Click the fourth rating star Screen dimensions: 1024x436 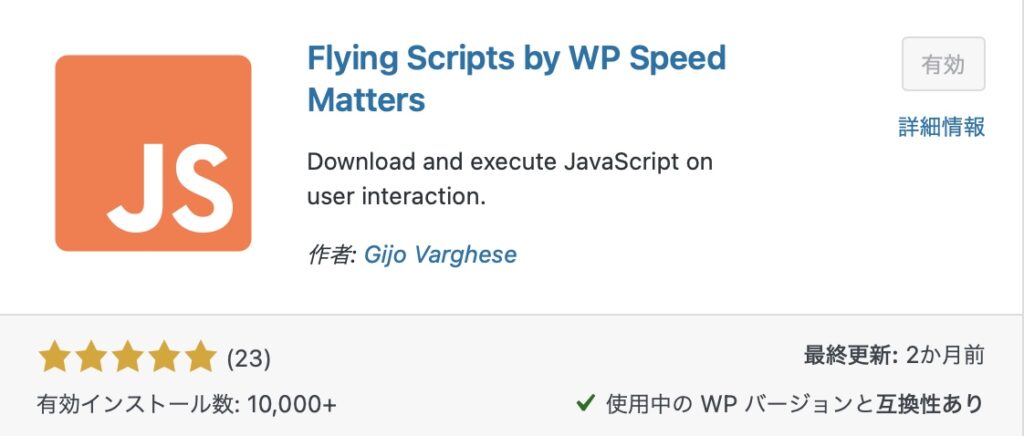pyautogui.click(x=164, y=358)
